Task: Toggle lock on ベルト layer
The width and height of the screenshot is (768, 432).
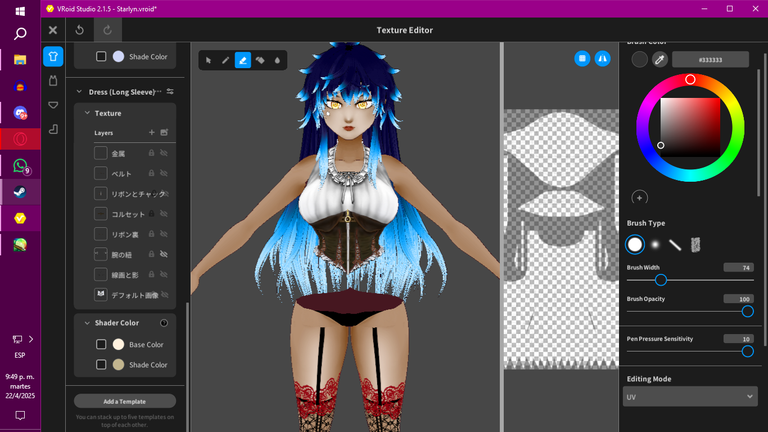Action: (x=151, y=173)
